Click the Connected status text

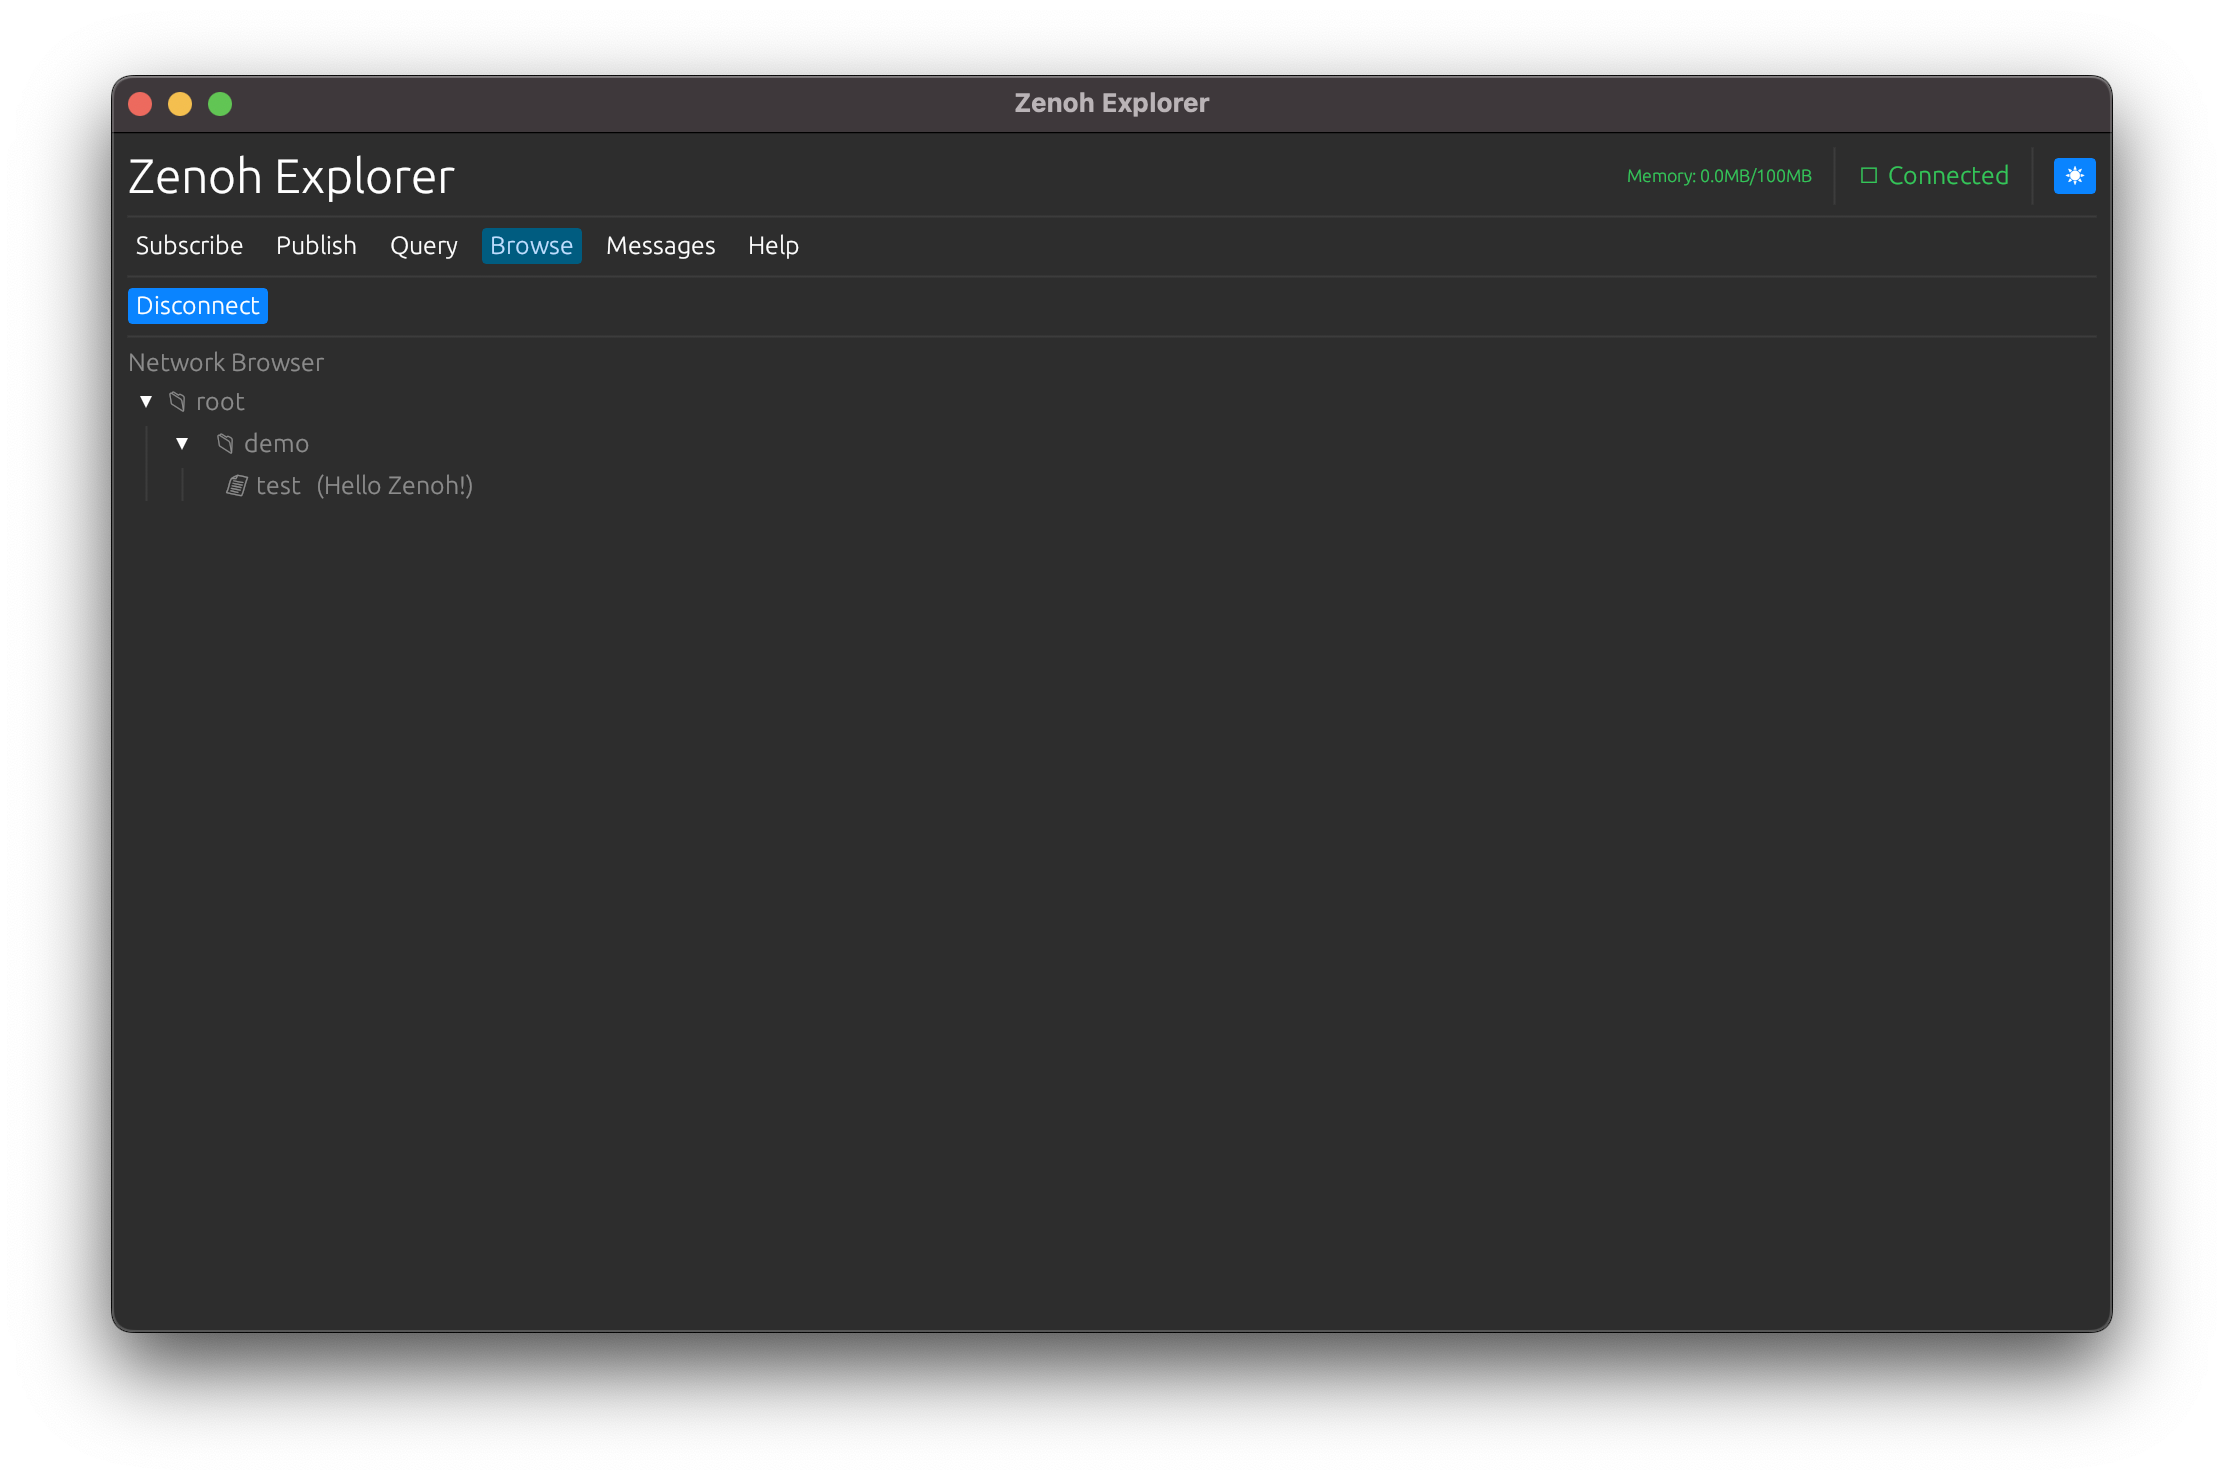pyautogui.click(x=1947, y=176)
